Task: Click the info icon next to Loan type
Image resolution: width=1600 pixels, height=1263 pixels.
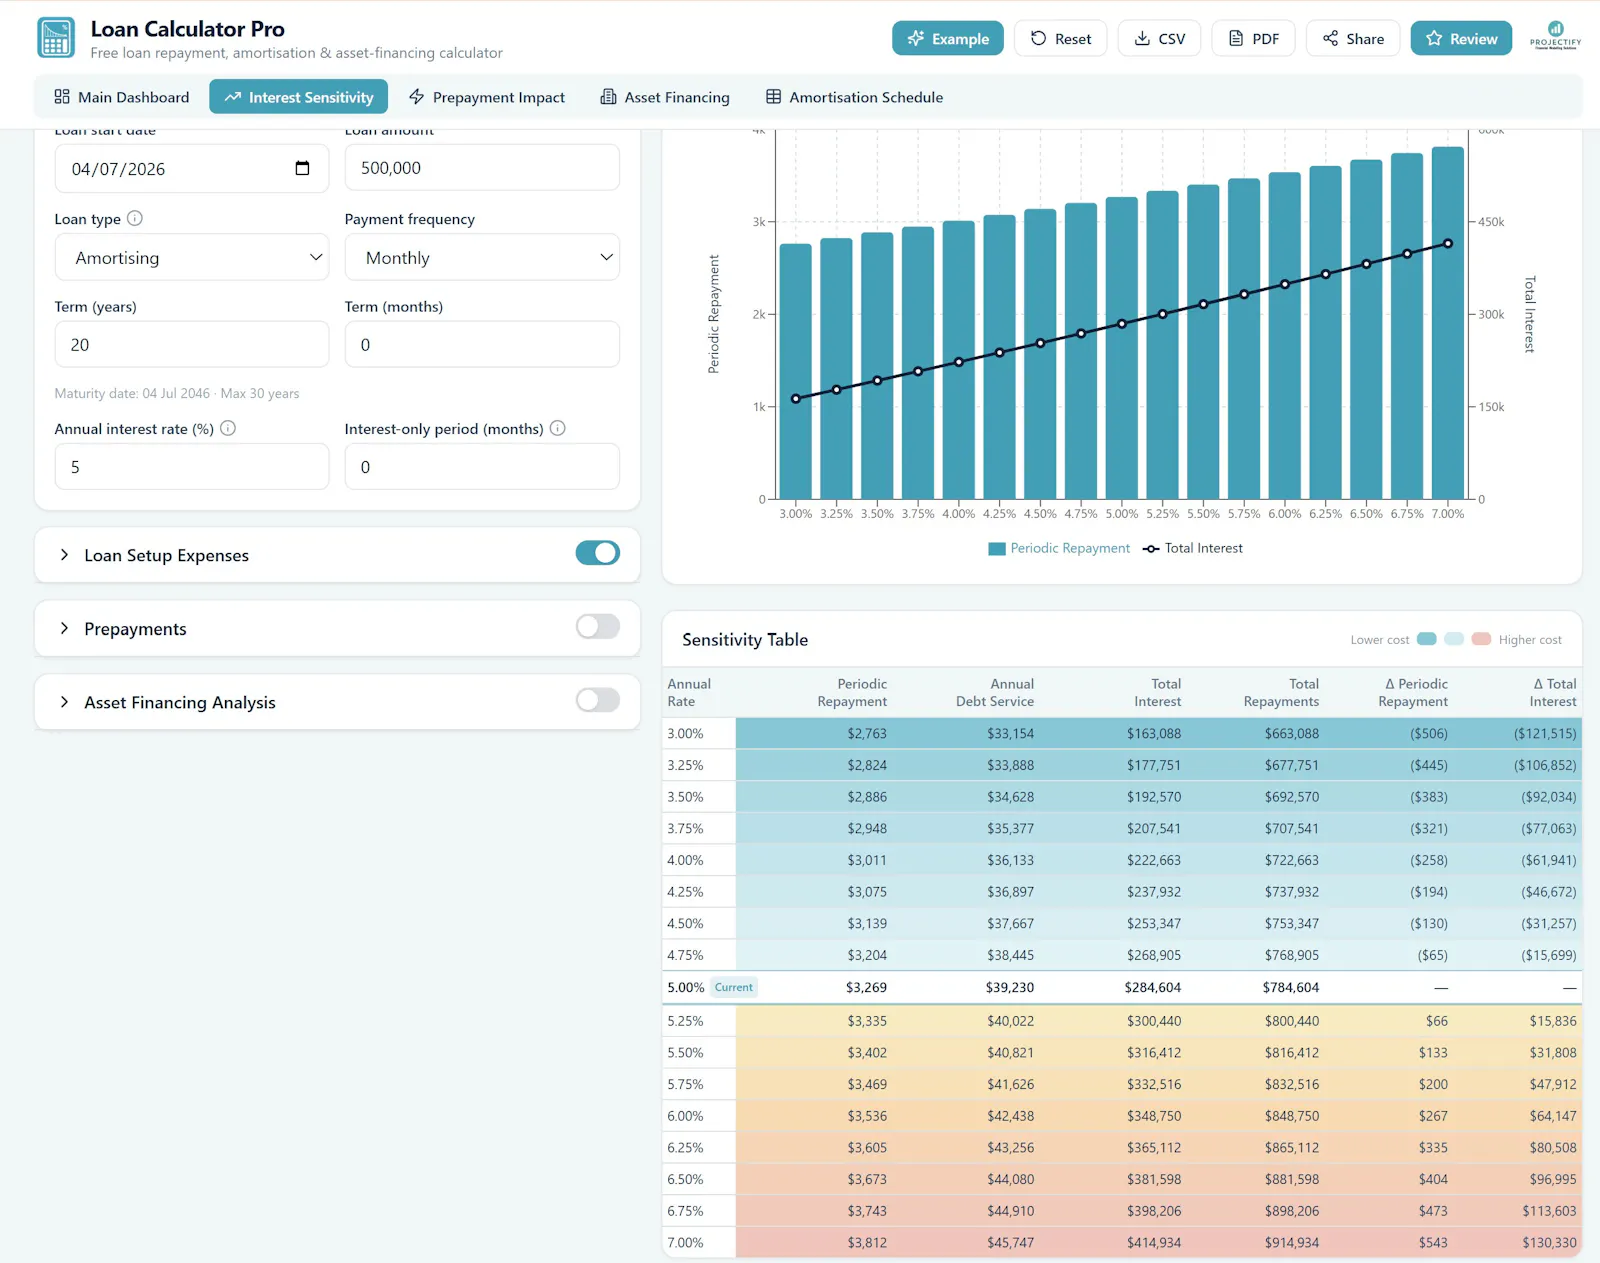Action: [135, 218]
